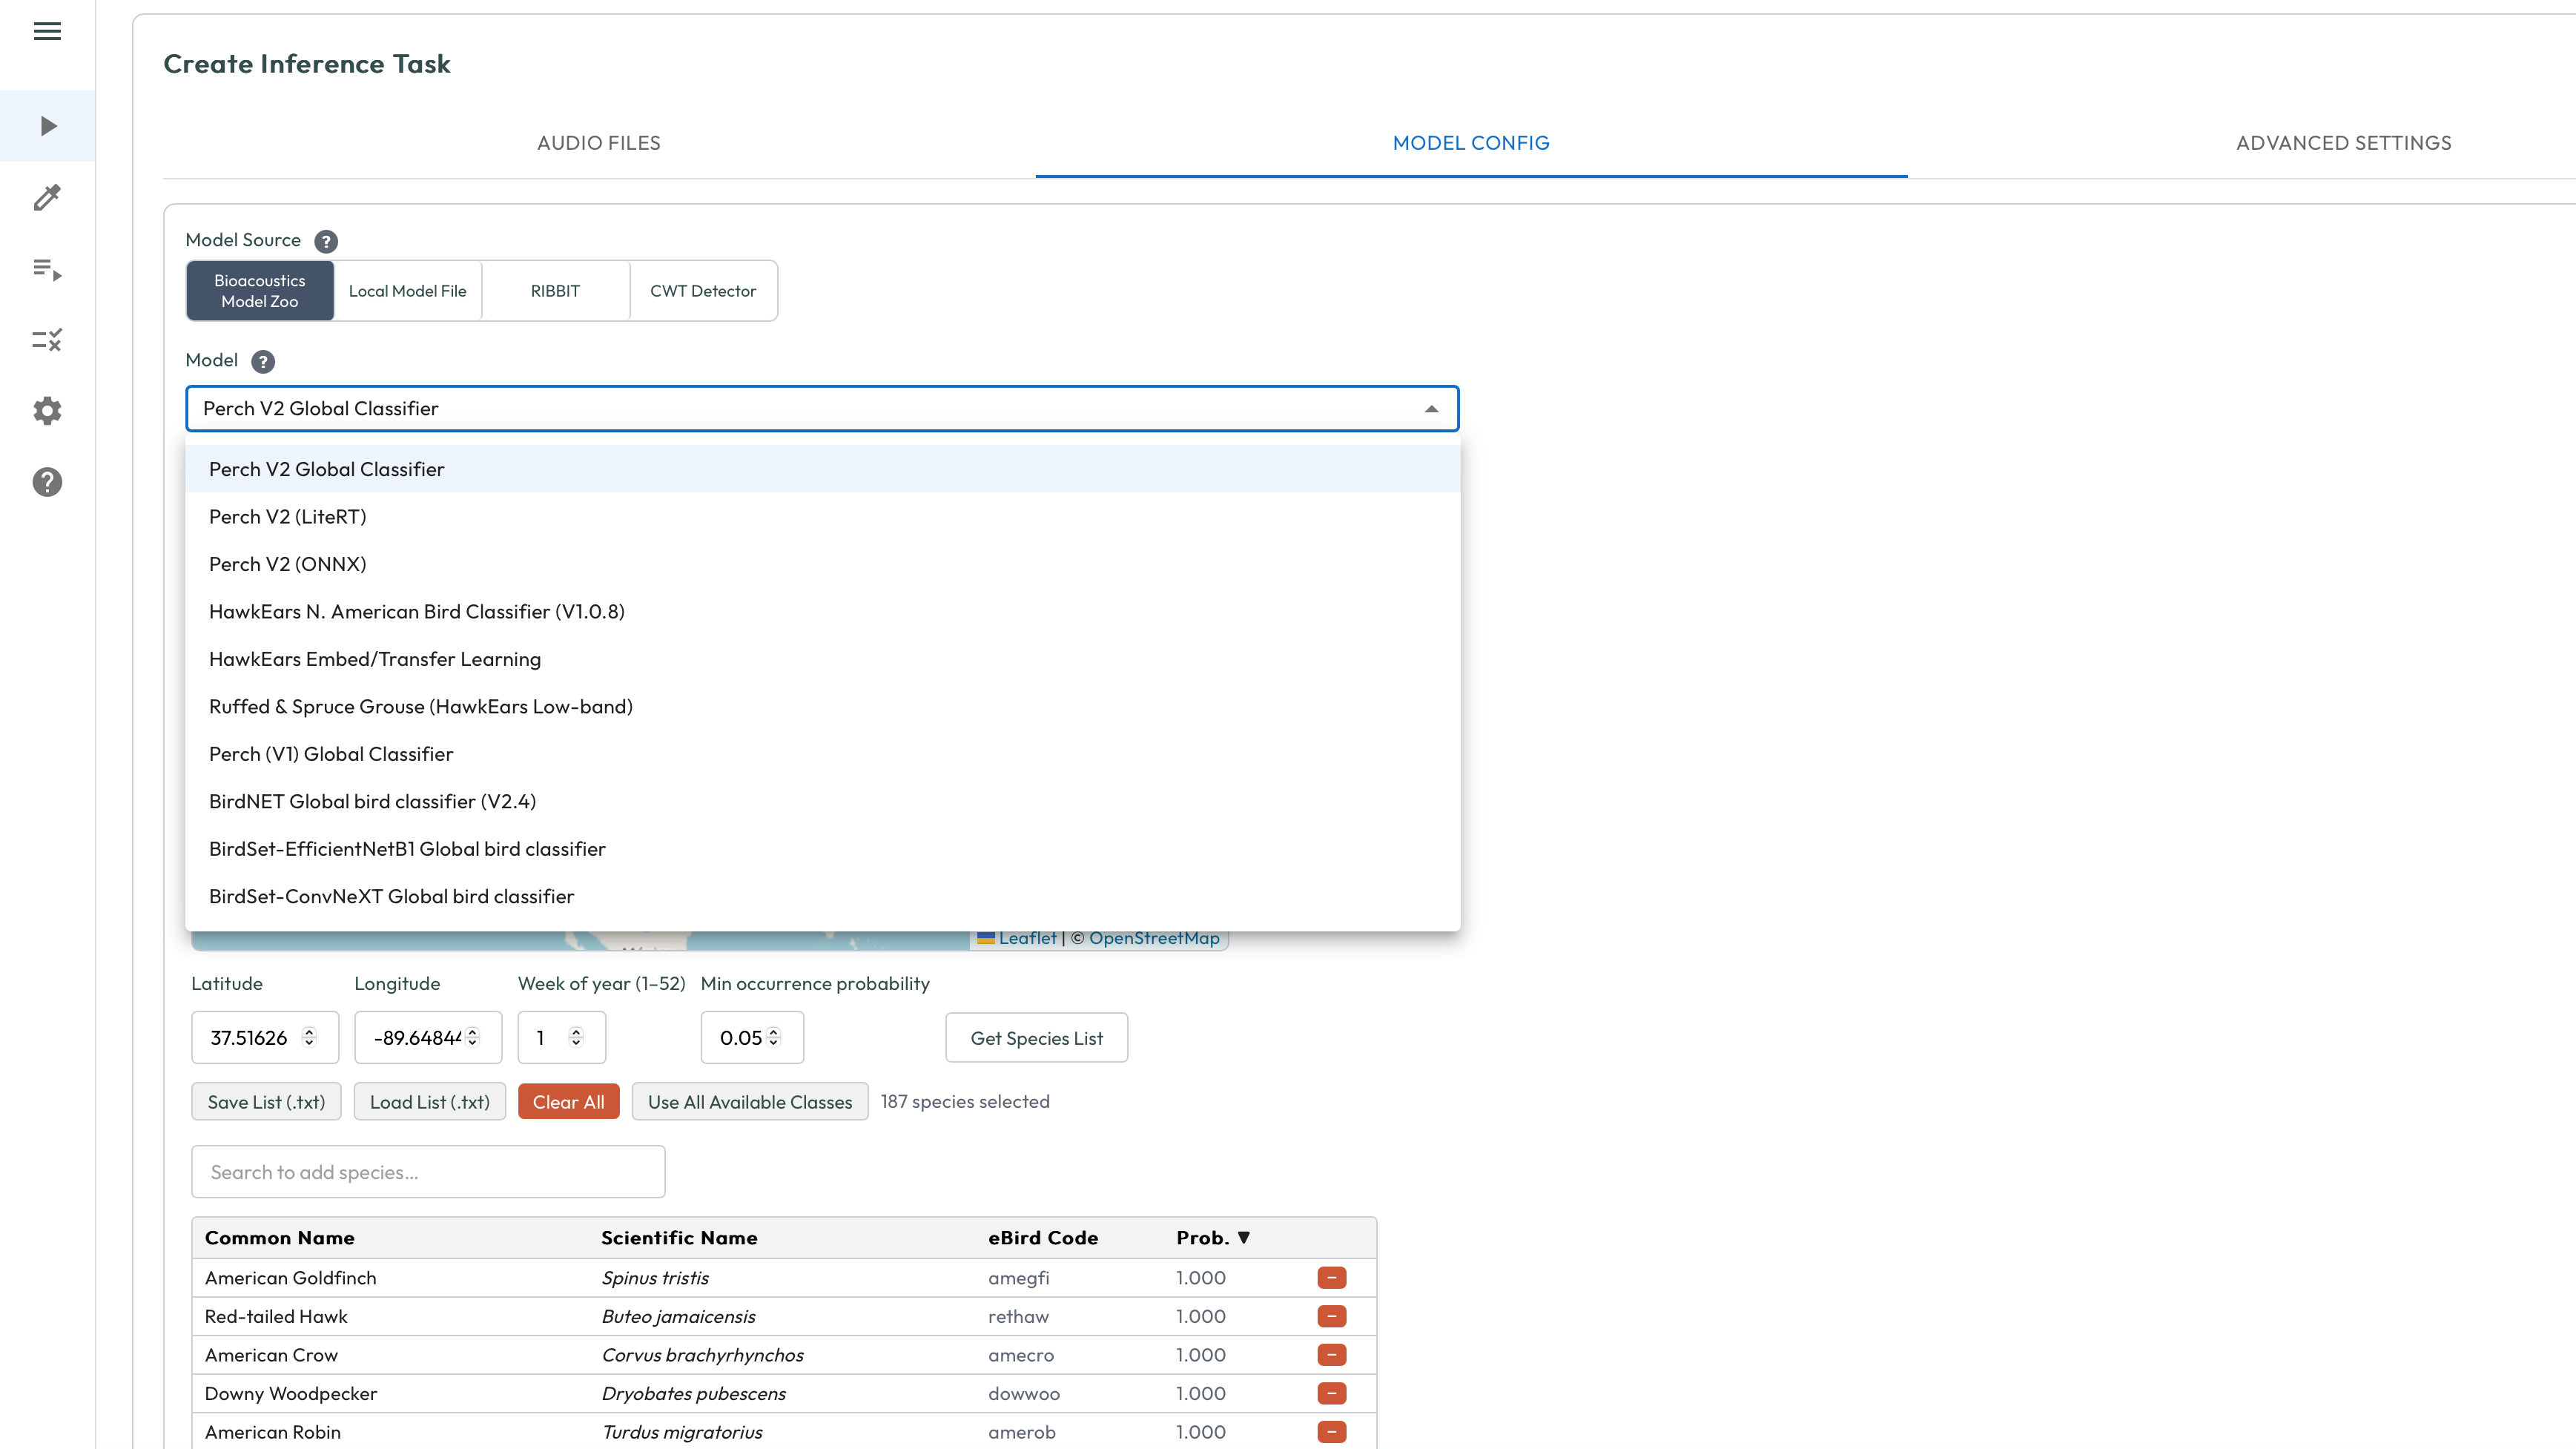The width and height of the screenshot is (2576, 1449).
Task: Select the Red-tailed Hawk common name cell
Action: coord(276,1317)
